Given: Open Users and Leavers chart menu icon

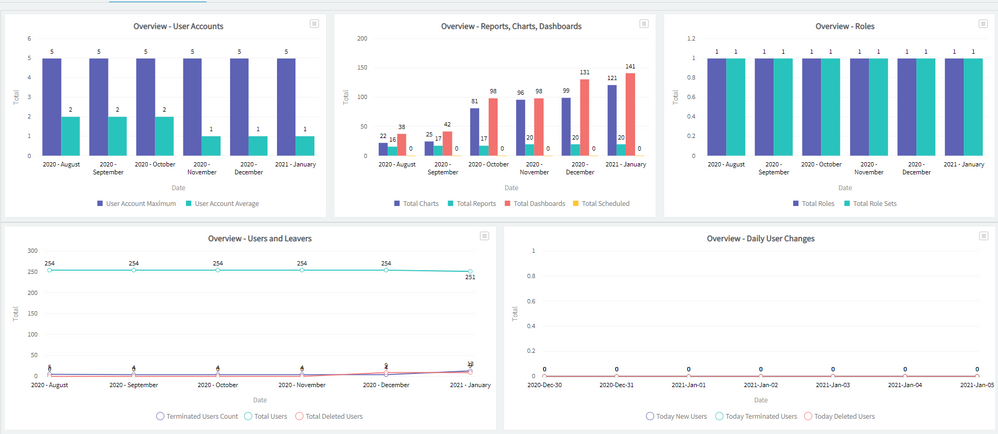Looking at the screenshot, I should click(484, 236).
